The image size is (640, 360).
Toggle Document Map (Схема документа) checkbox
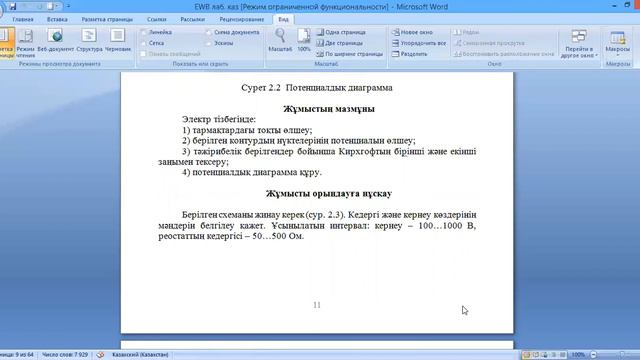click(x=209, y=32)
